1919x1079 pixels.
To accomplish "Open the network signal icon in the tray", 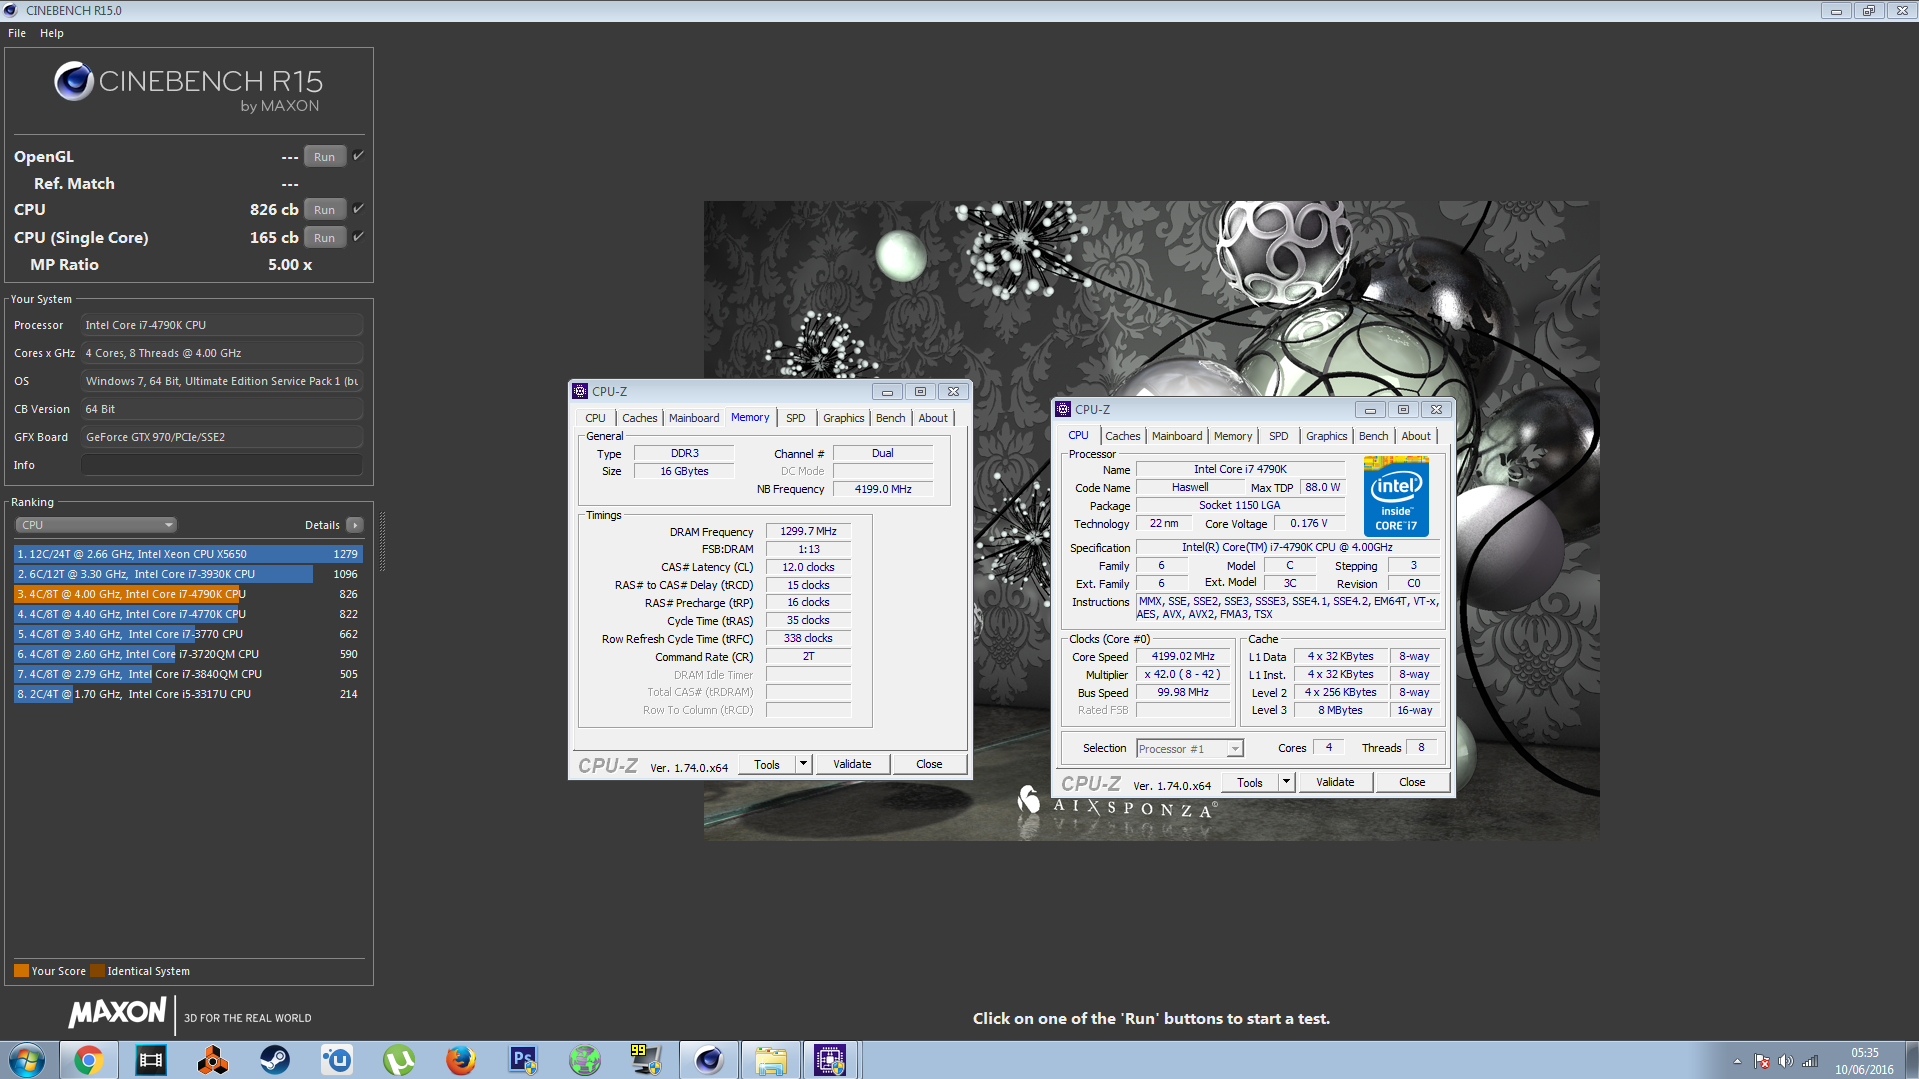I will pyautogui.click(x=1810, y=1061).
